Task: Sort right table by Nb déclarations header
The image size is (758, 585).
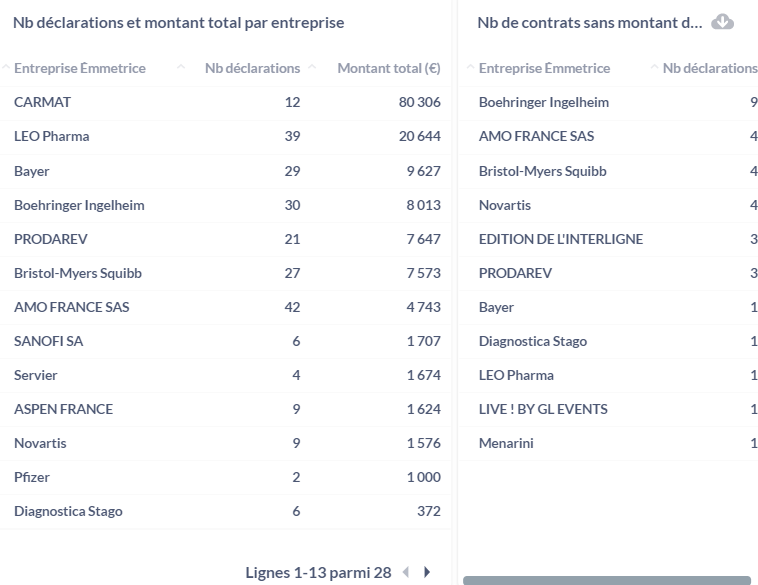Action: [710, 68]
